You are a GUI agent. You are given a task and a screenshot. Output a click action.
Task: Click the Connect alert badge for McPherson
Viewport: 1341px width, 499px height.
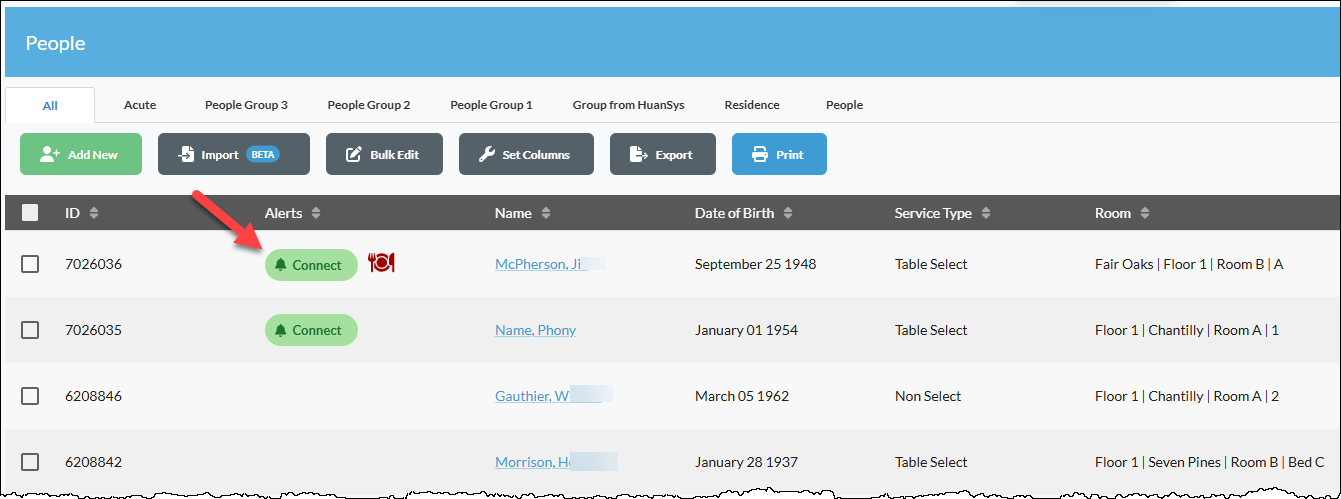tap(311, 265)
